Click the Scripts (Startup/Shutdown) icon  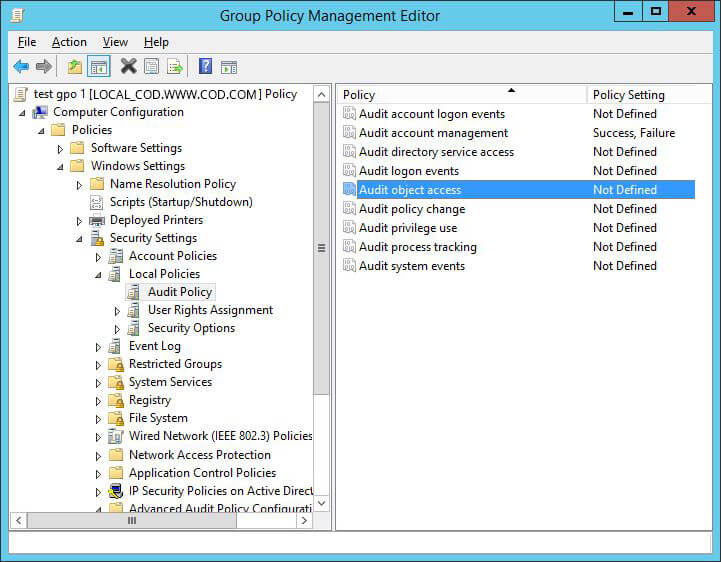coord(97,202)
